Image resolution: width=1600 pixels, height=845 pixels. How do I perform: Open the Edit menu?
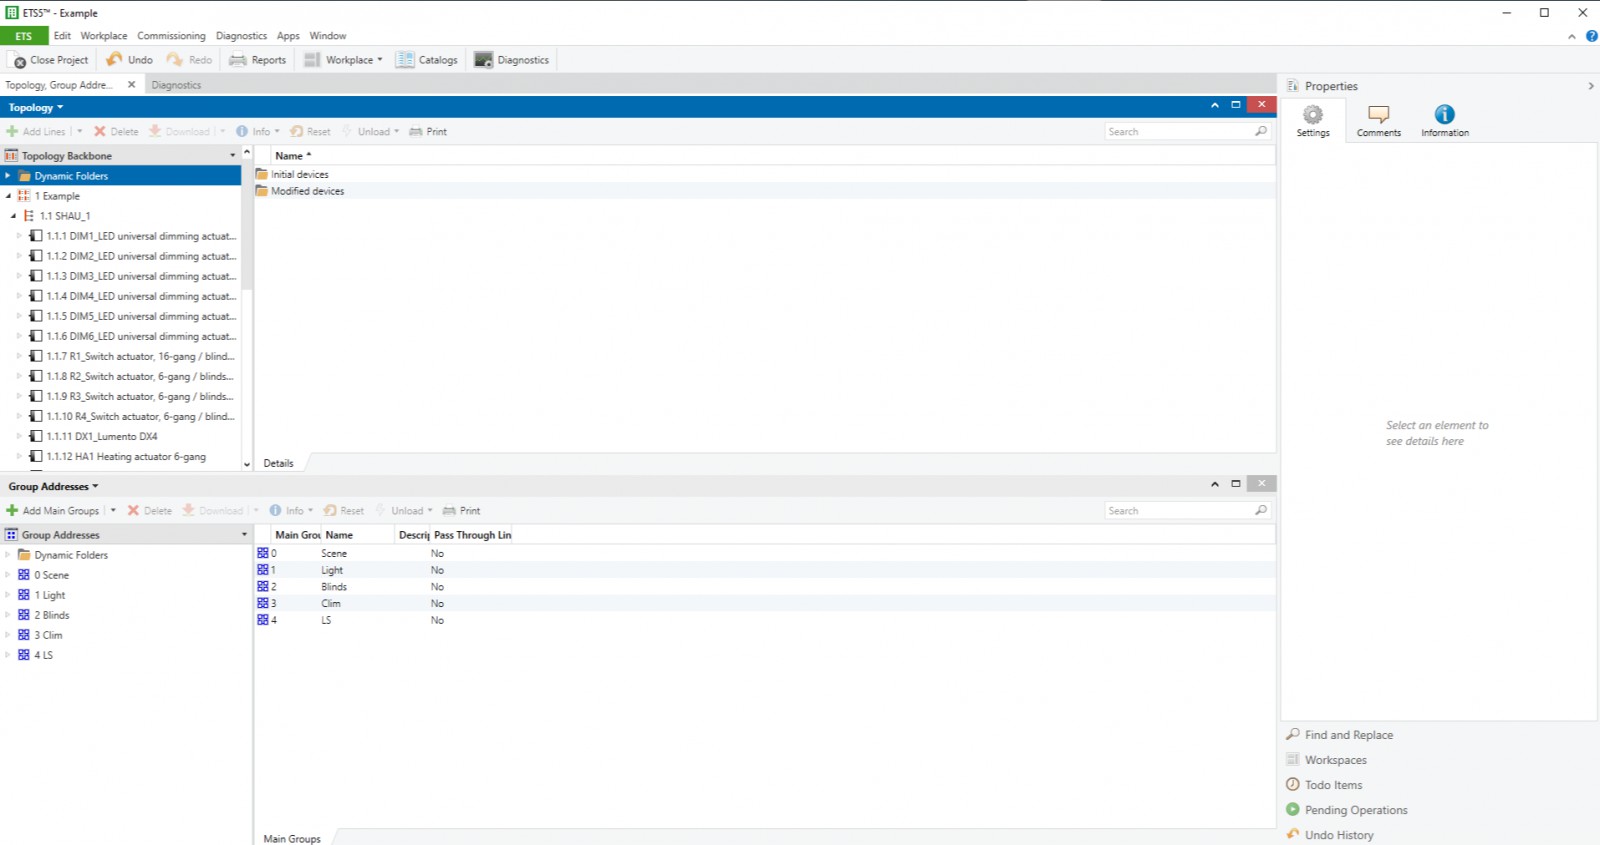(x=62, y=36)
